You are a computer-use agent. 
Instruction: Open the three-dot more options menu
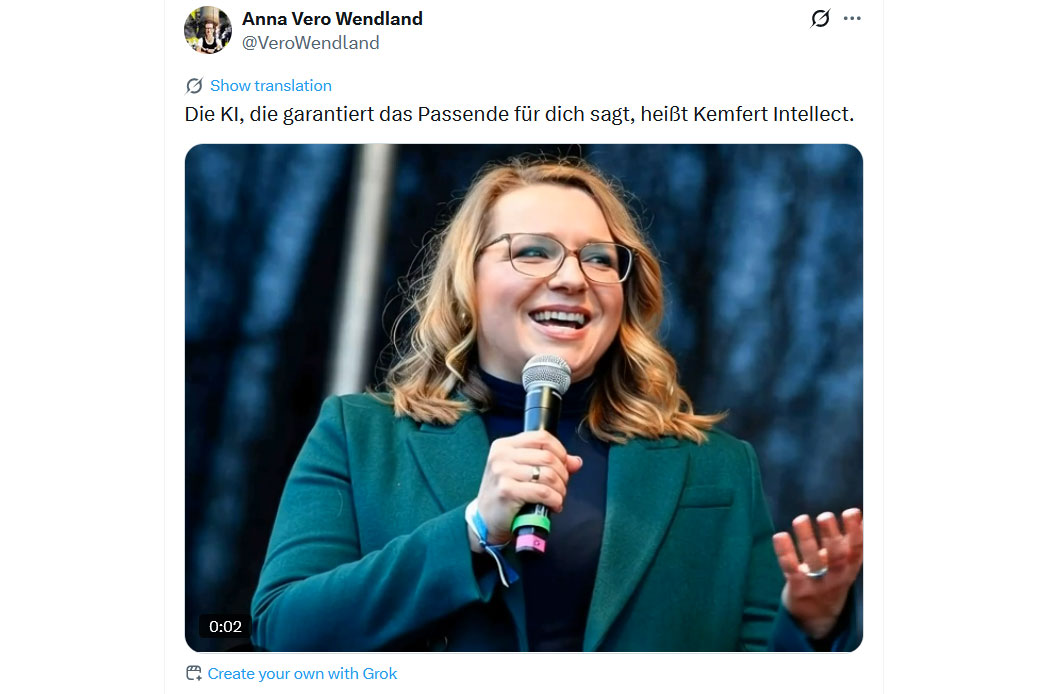(x=852, y=18)
